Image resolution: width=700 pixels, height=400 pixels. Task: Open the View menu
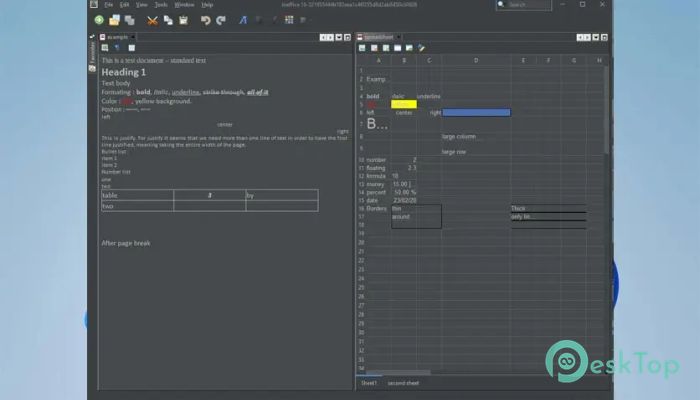tap(142, 5)
